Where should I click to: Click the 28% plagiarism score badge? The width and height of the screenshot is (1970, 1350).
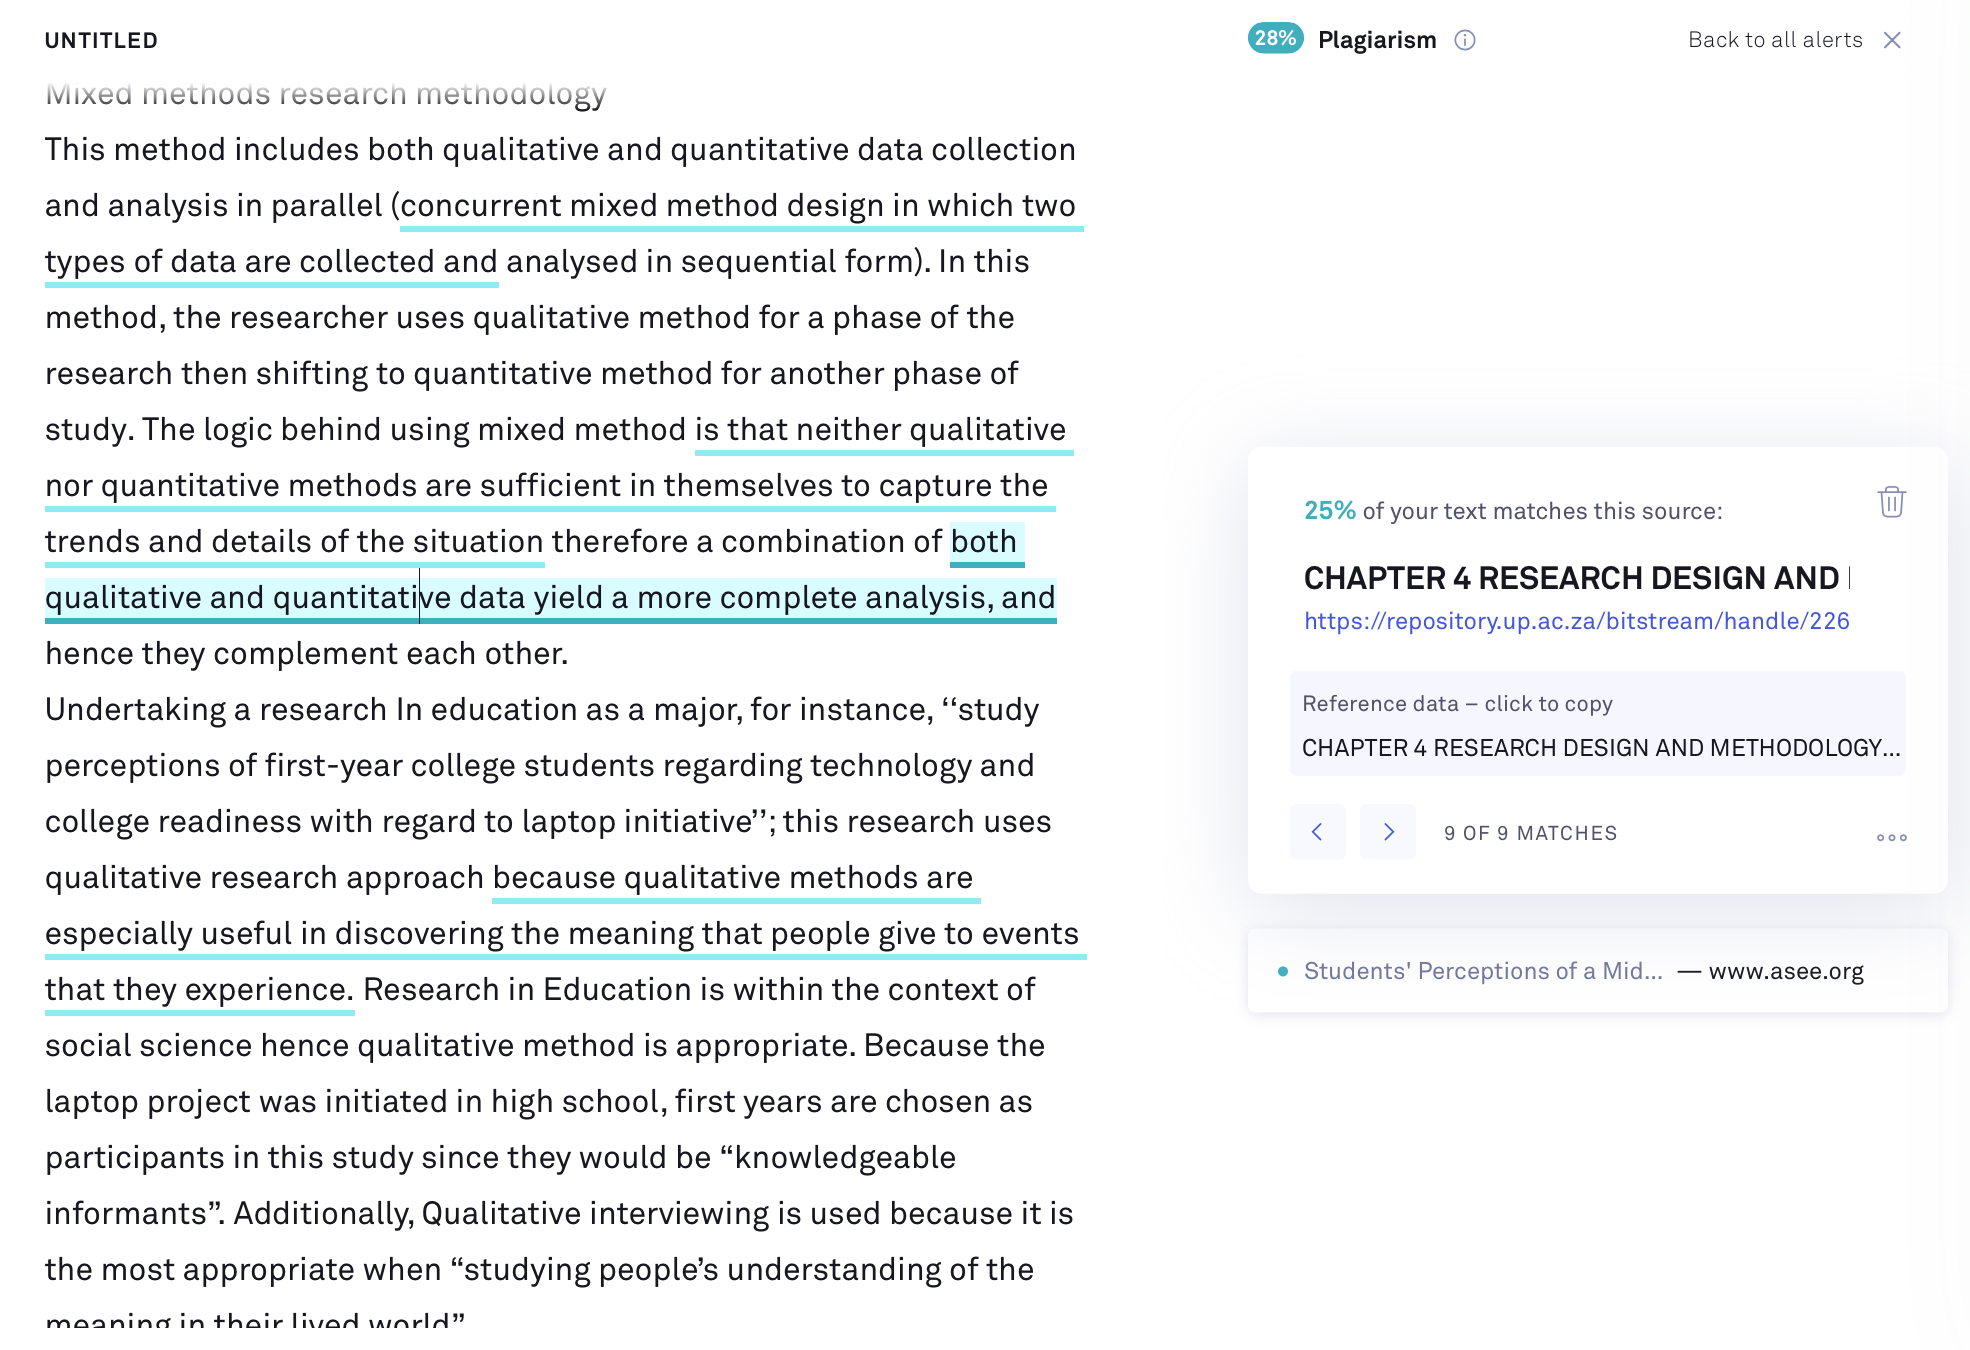(1275, 38)
